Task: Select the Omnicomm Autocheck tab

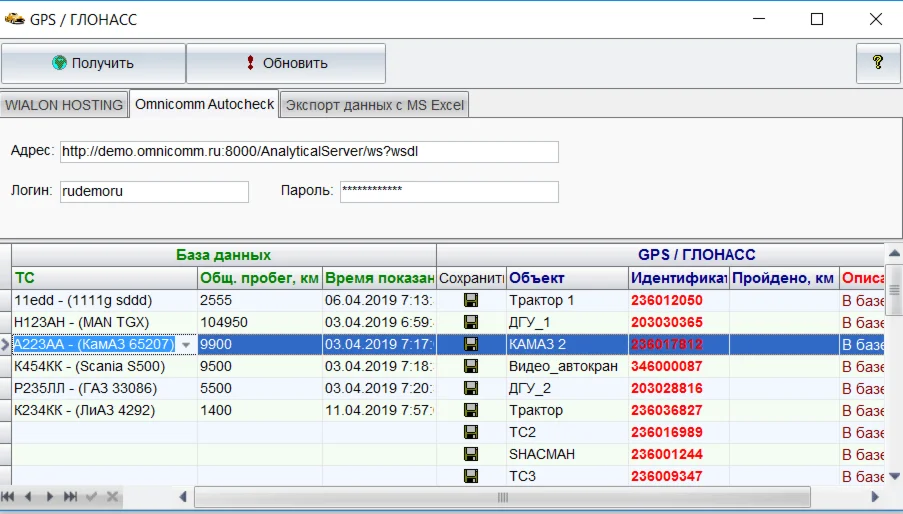Action: [204, 104]
